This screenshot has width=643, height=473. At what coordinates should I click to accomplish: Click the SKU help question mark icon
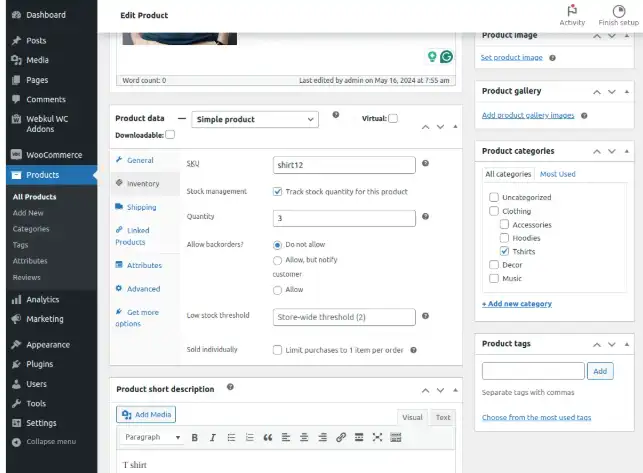click(425, 163)
